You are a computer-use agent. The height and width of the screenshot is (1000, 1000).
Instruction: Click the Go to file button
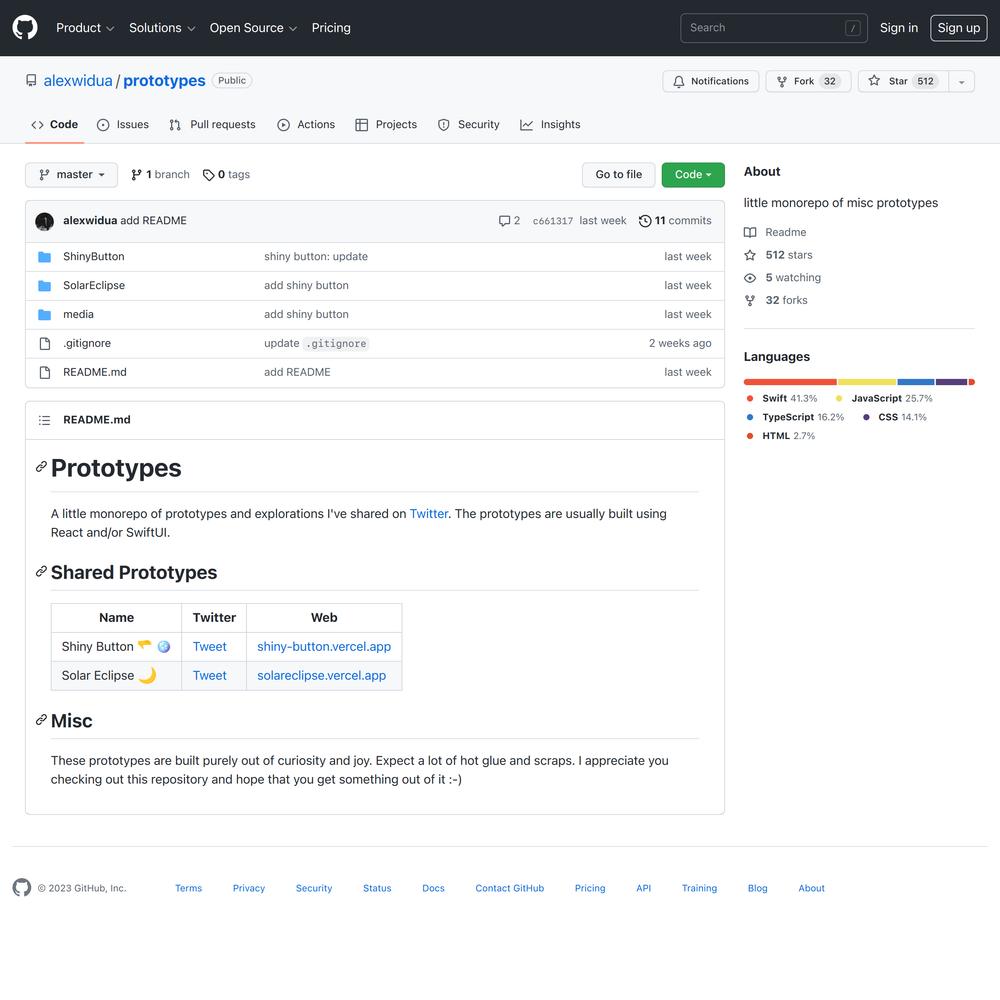coord(619,175)
